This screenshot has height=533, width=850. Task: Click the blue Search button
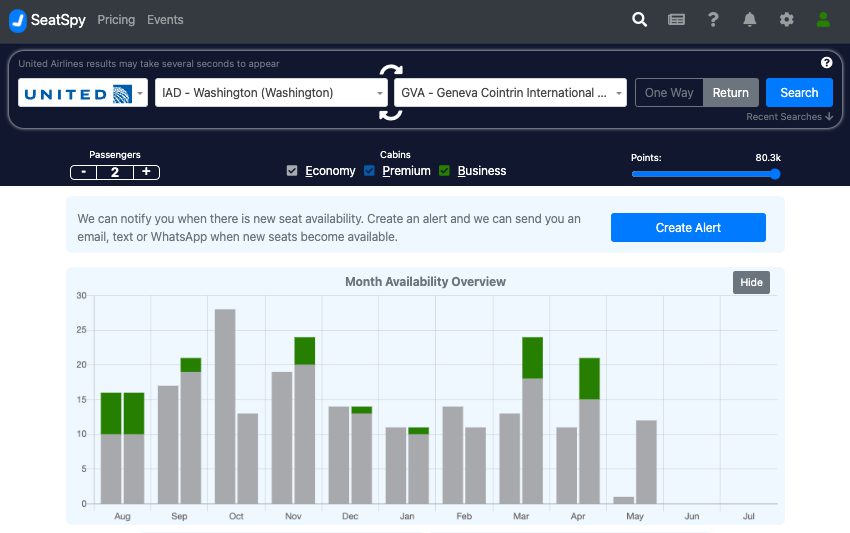pos(799,93)
